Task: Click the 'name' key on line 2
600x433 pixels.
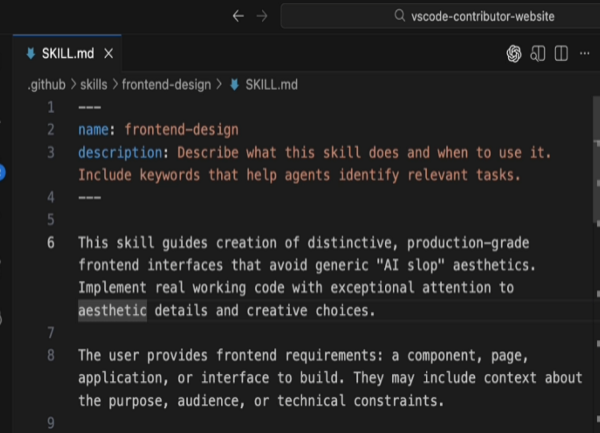Action: [93, 130]
